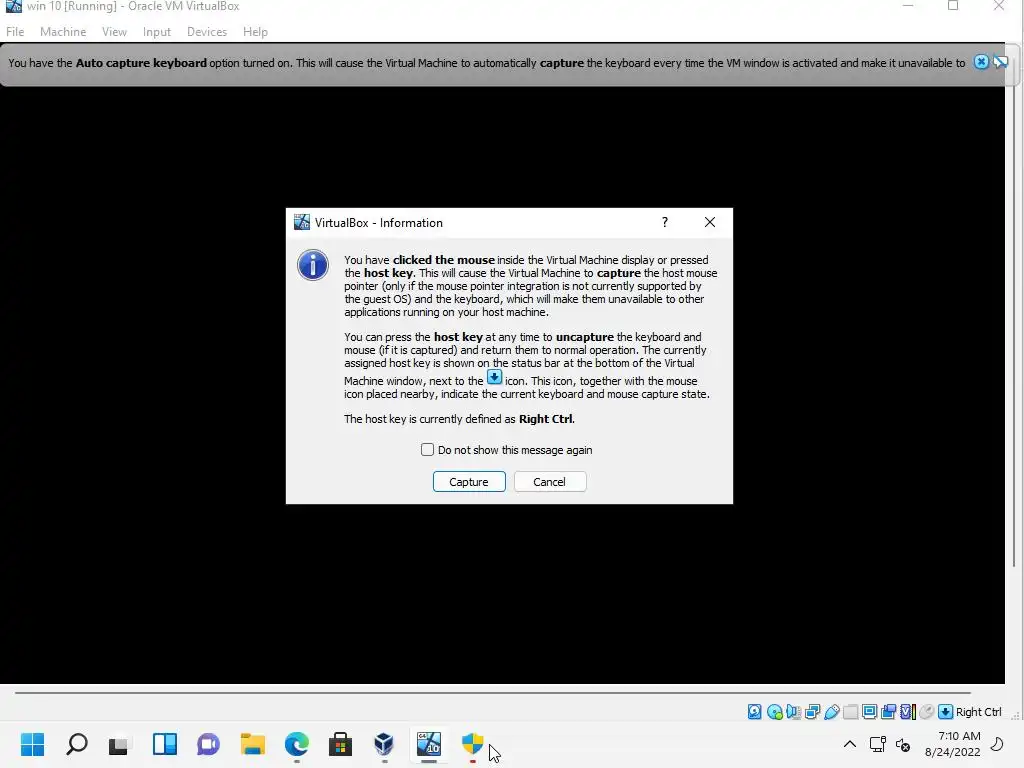The image size is (1024, 768).
Task: Open Task View on the taskbar
Action: click(119, 744)
